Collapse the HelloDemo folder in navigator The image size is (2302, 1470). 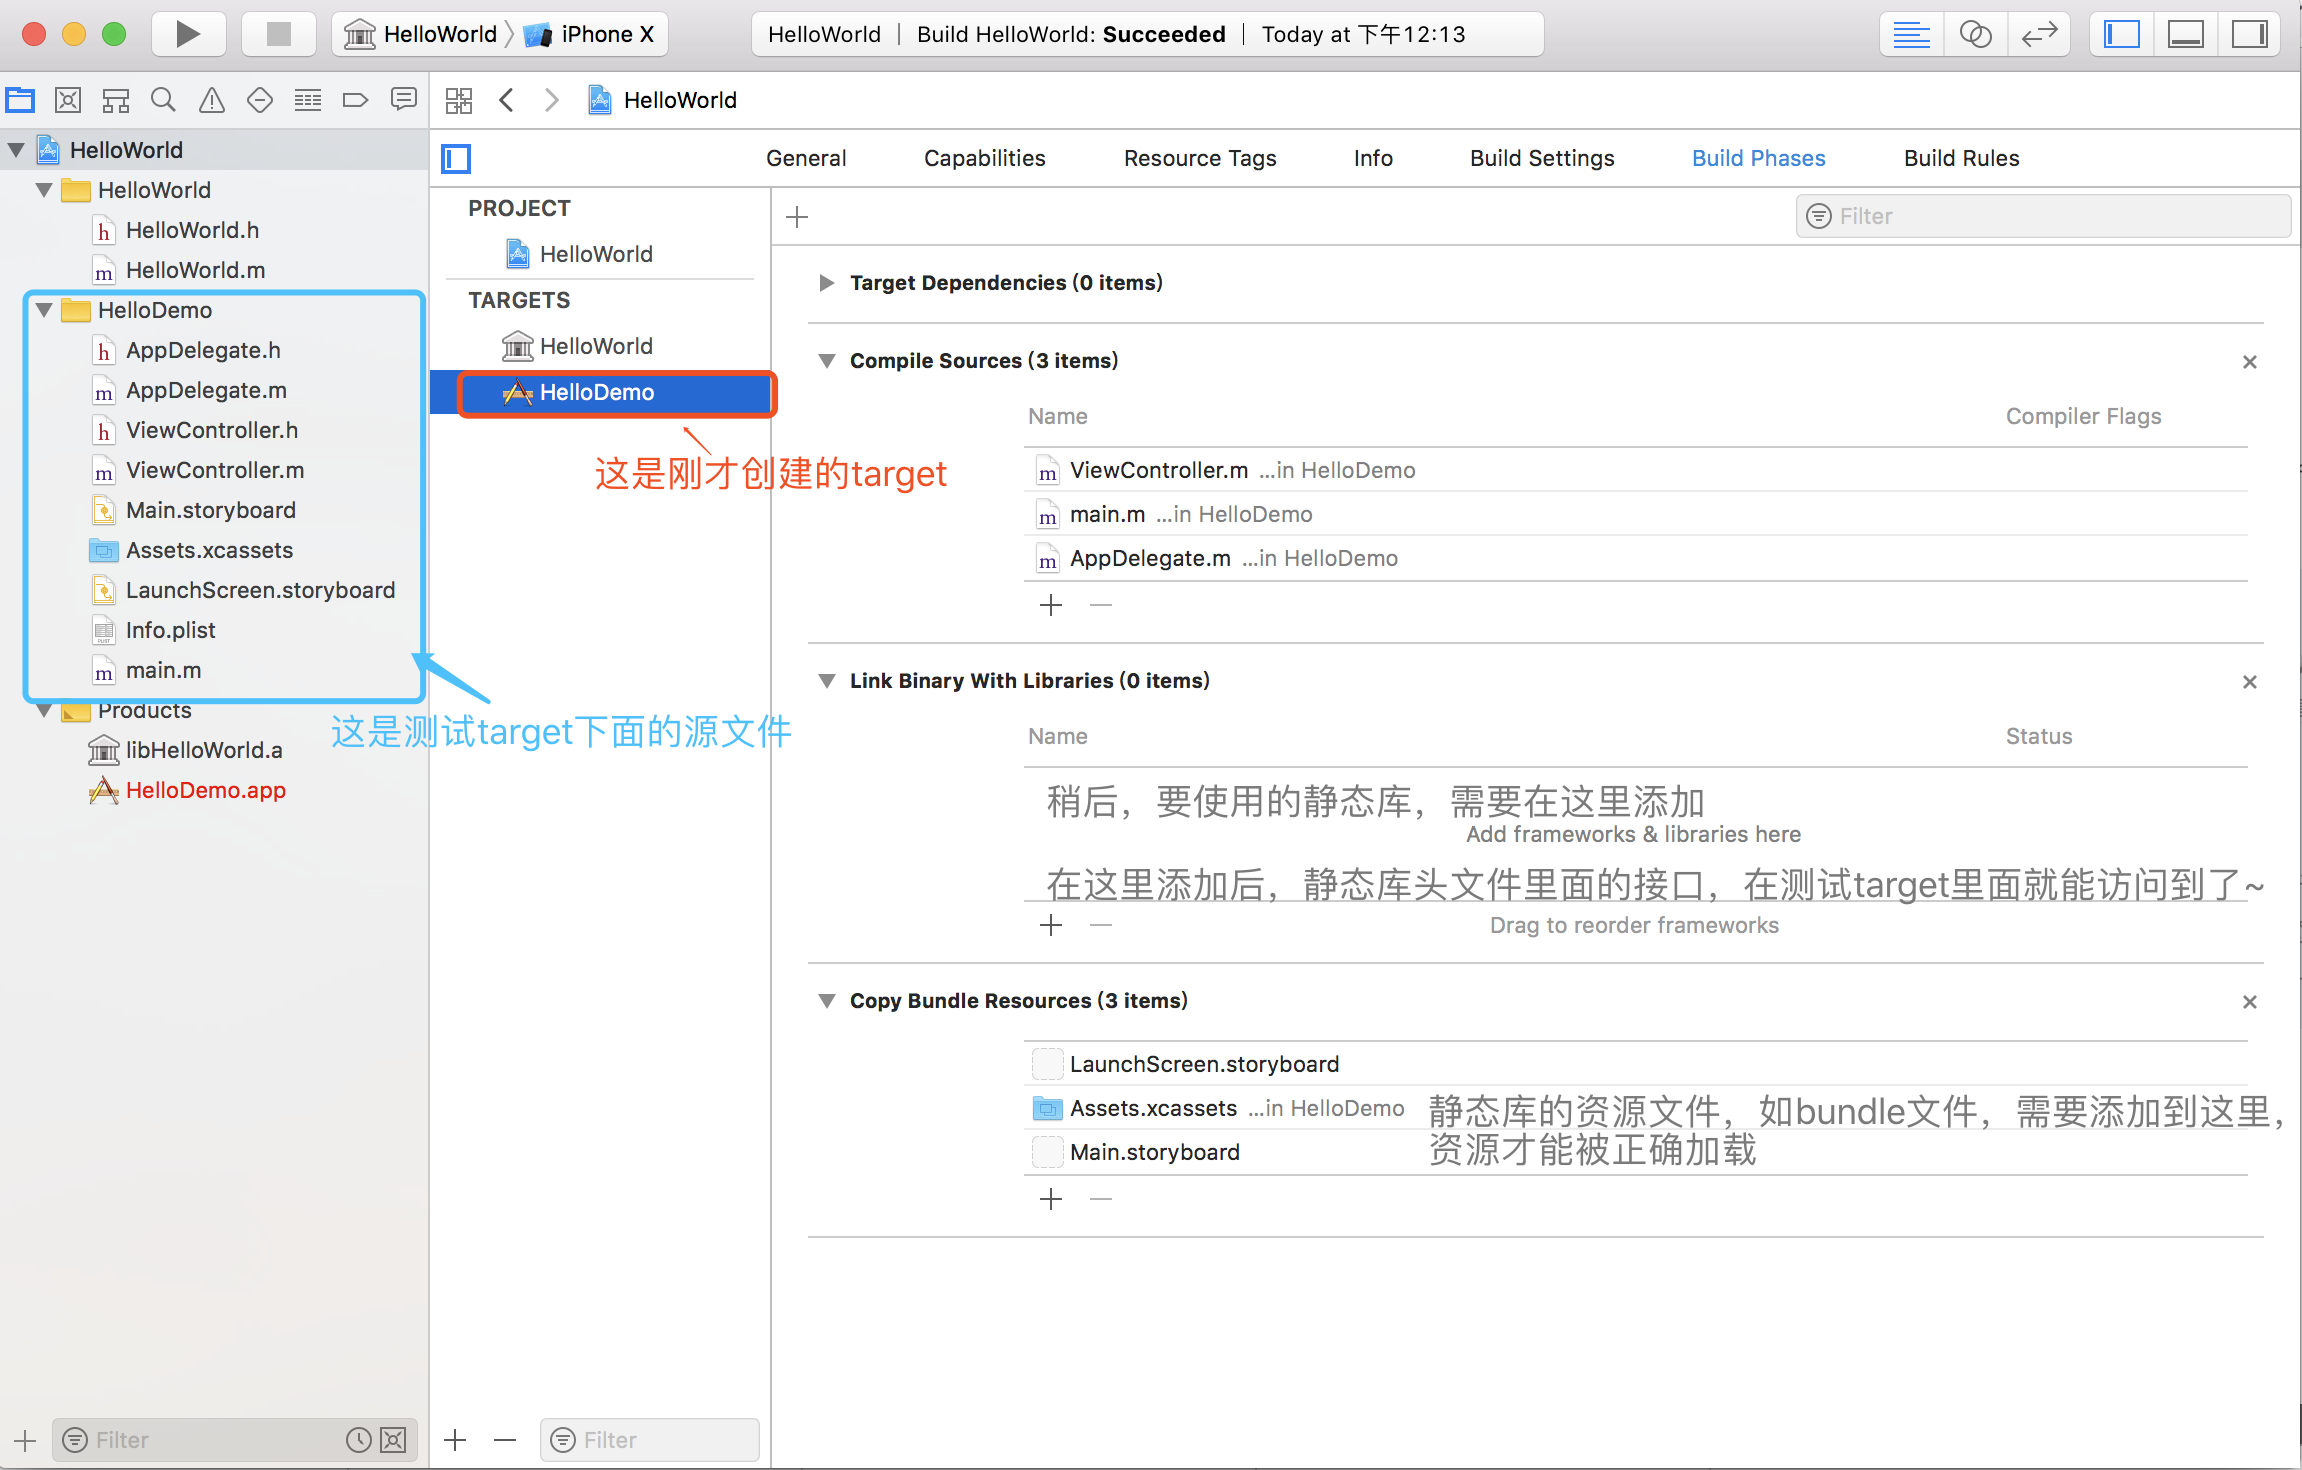click(x=44, y=310)
